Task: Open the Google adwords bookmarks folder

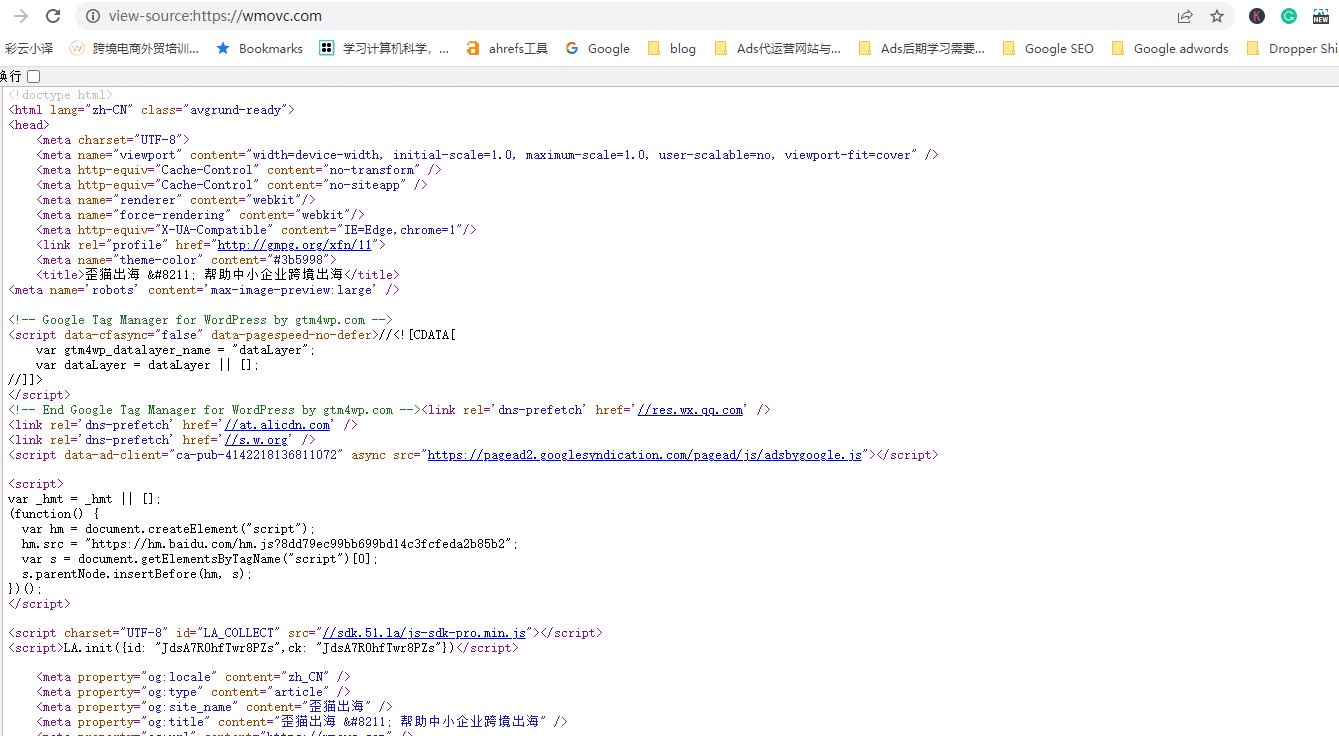Action: point(1170,48)
